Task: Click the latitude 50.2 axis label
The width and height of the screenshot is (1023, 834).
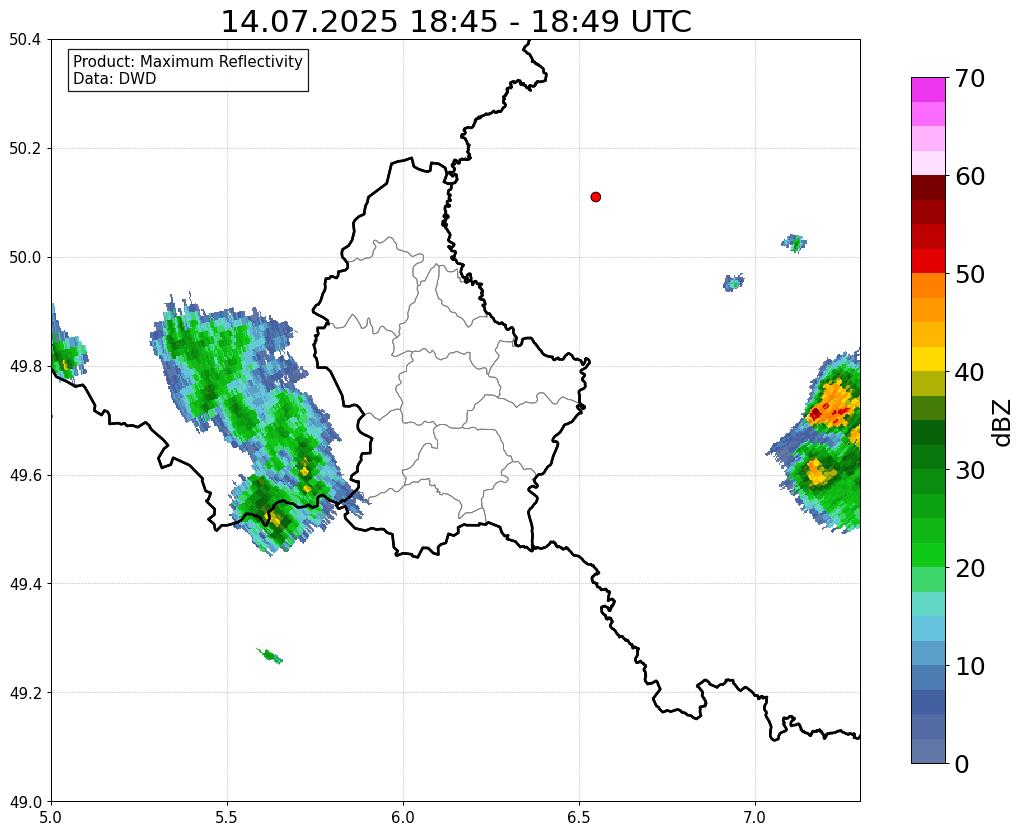Action: tap(25, 149)
